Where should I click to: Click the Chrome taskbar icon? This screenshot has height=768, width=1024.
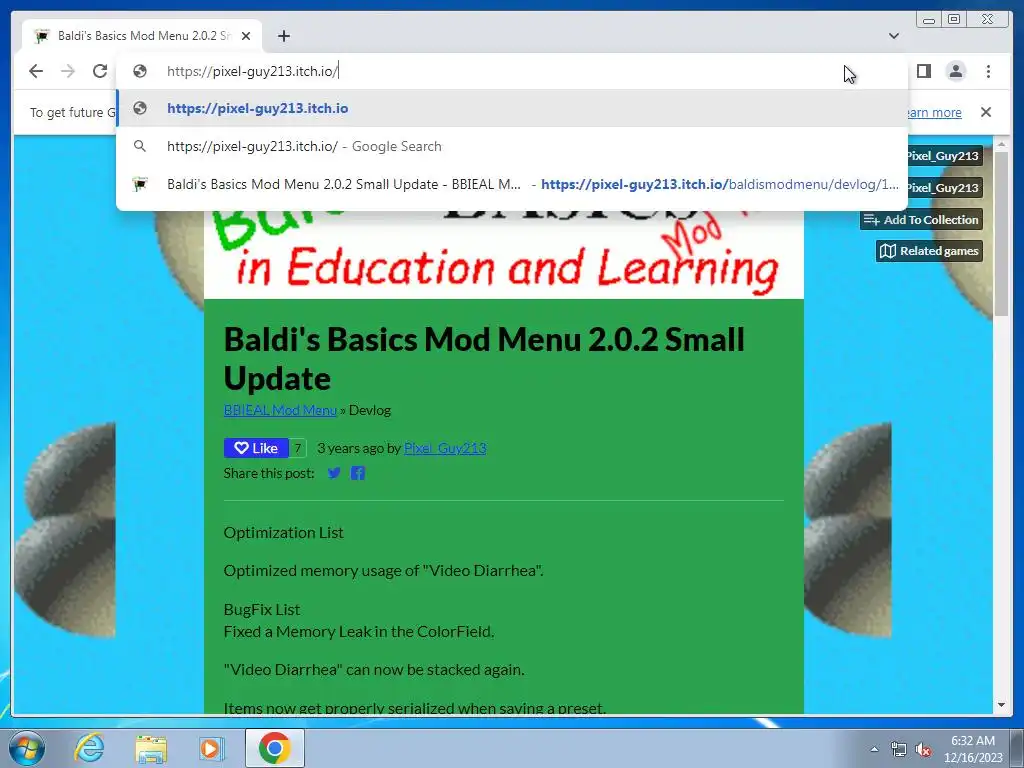click(274, 748)
